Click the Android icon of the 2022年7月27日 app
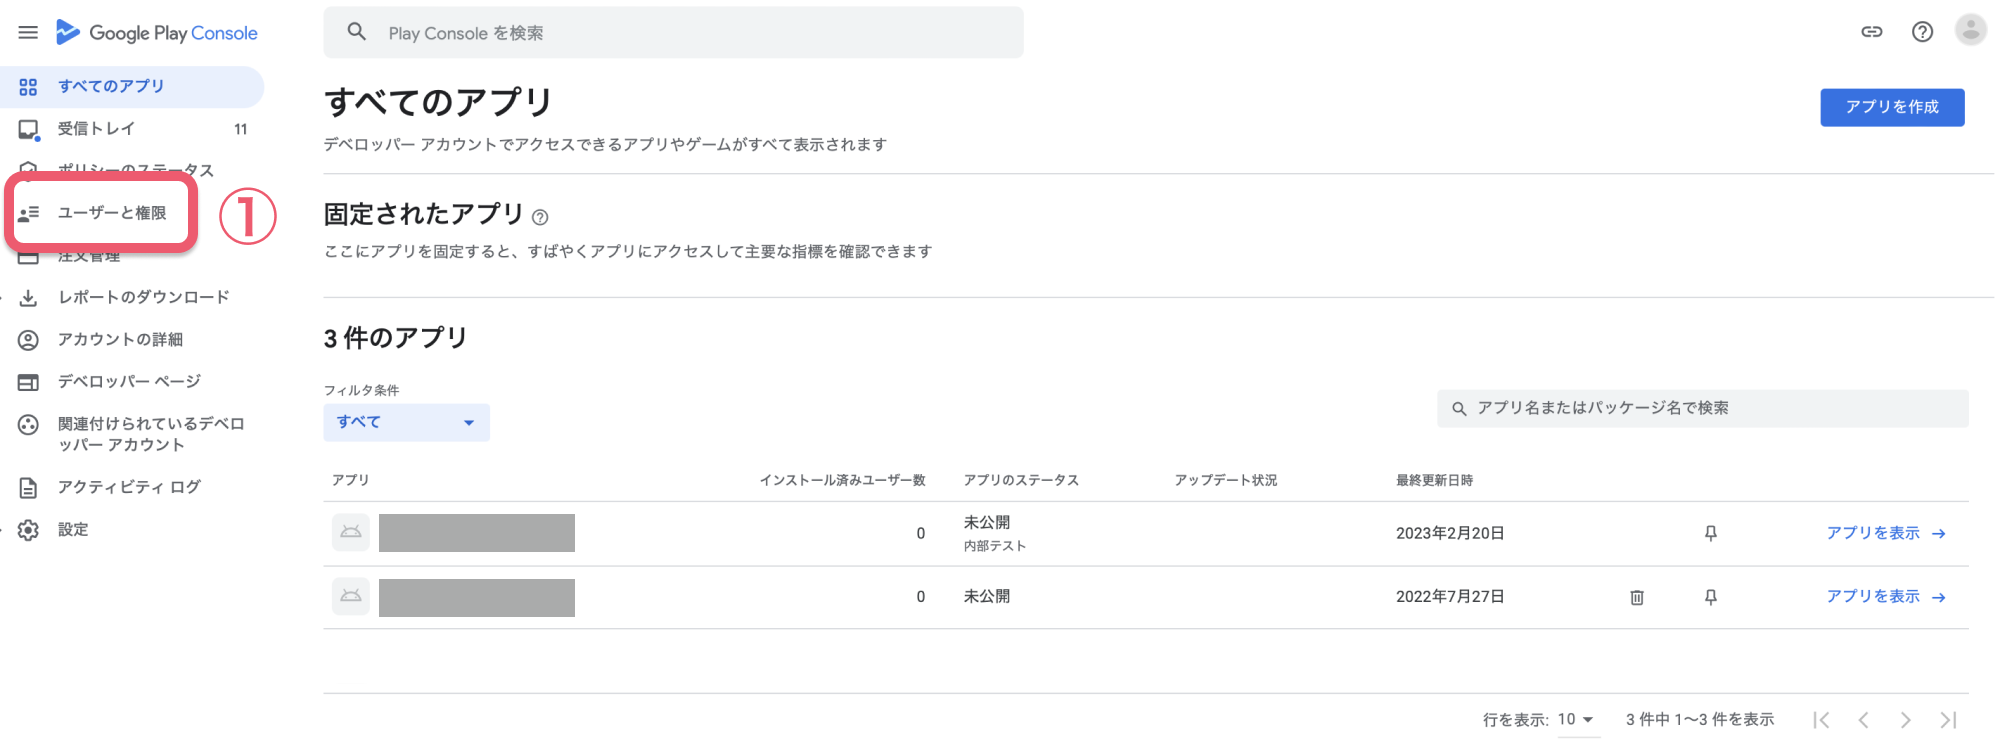Viewport: 2000px width, 756px height. pos(351,596)
